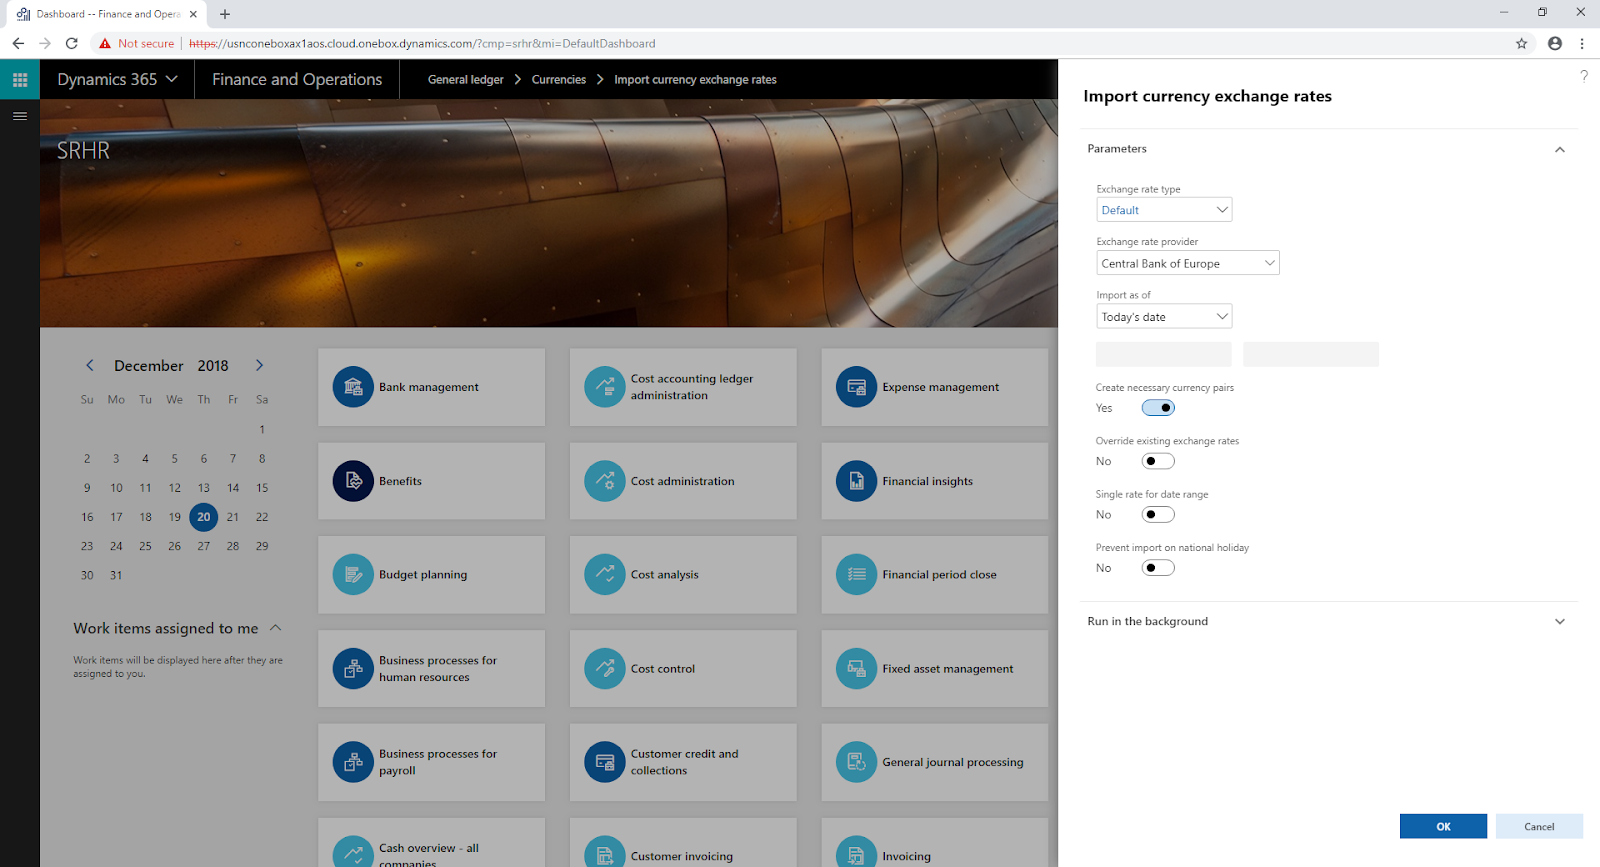Expand the hamburger navigation pane
The image size is (1600, 867).
pos(20,116)
